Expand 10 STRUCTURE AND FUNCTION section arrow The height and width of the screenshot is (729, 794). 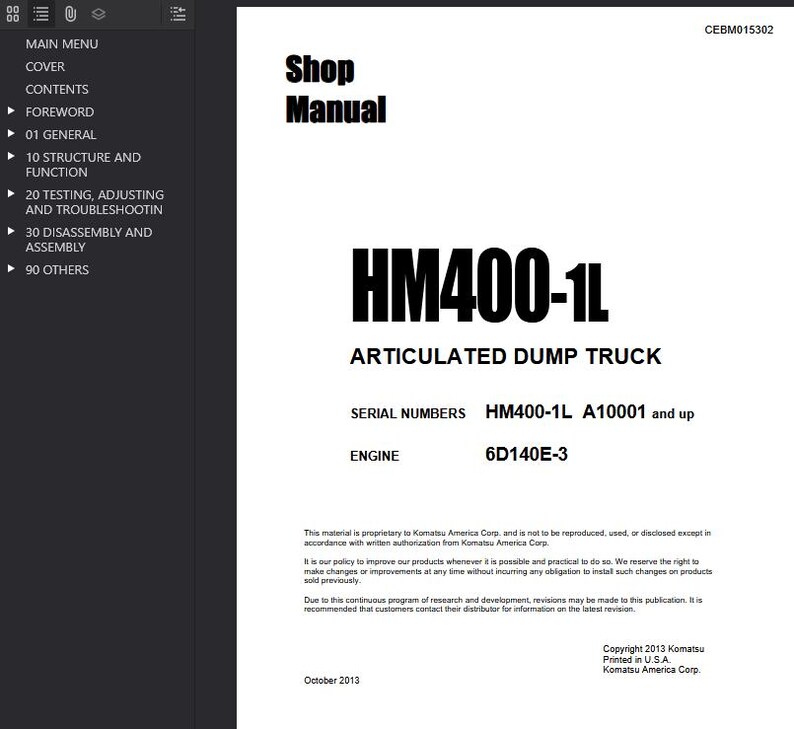point(11,156)
